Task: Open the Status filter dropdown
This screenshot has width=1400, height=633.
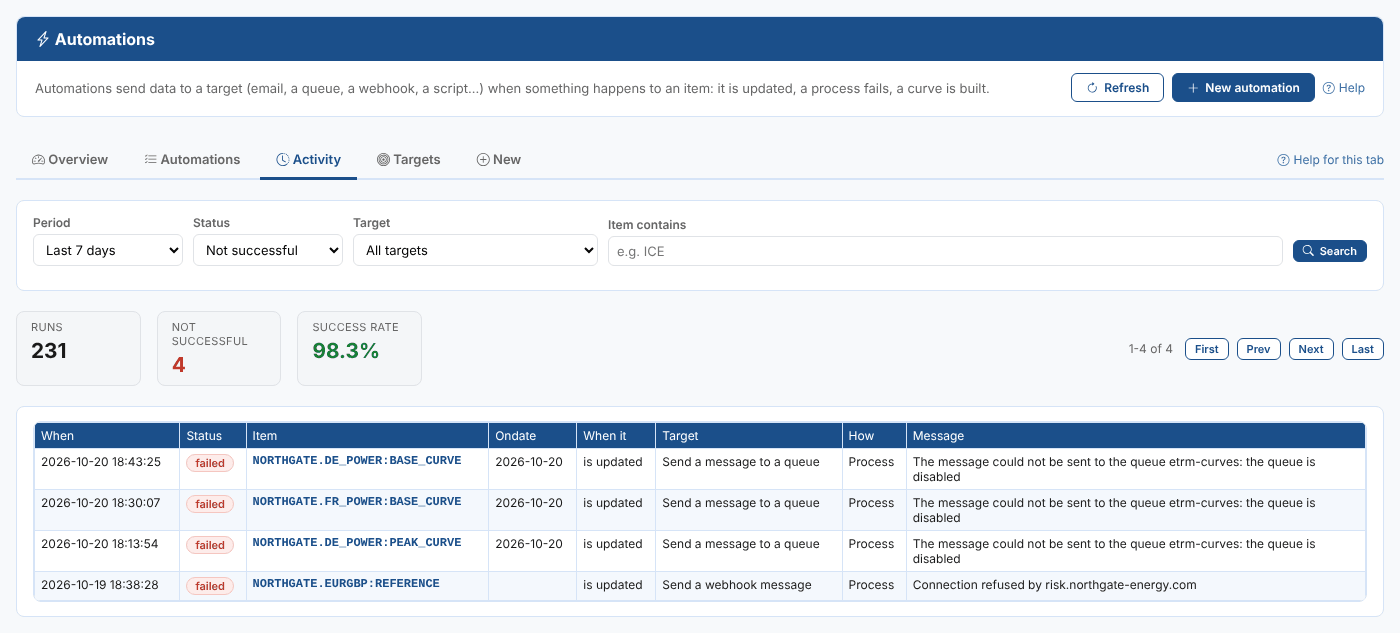Action: coord(268,250)
